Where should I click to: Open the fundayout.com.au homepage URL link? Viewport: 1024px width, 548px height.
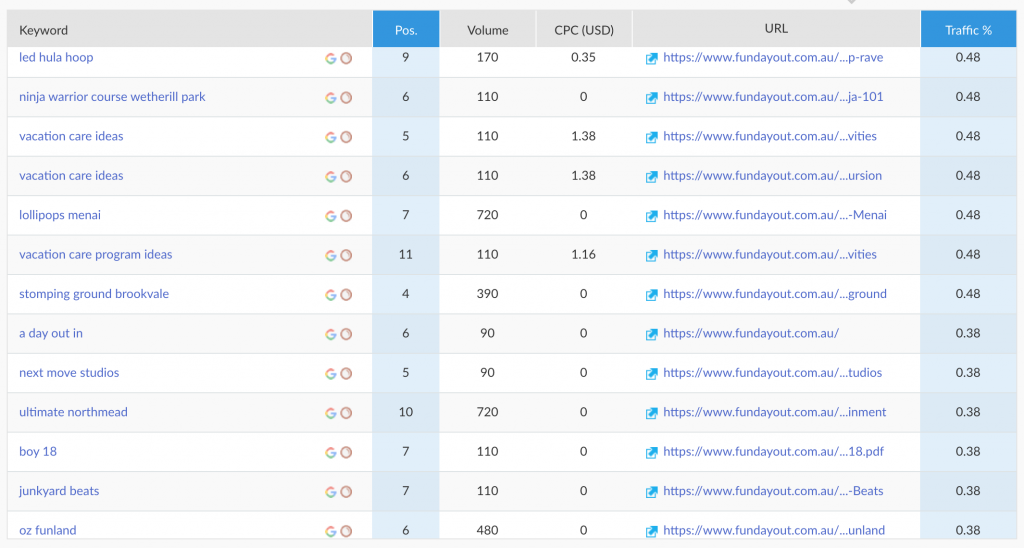pos(750,333)
